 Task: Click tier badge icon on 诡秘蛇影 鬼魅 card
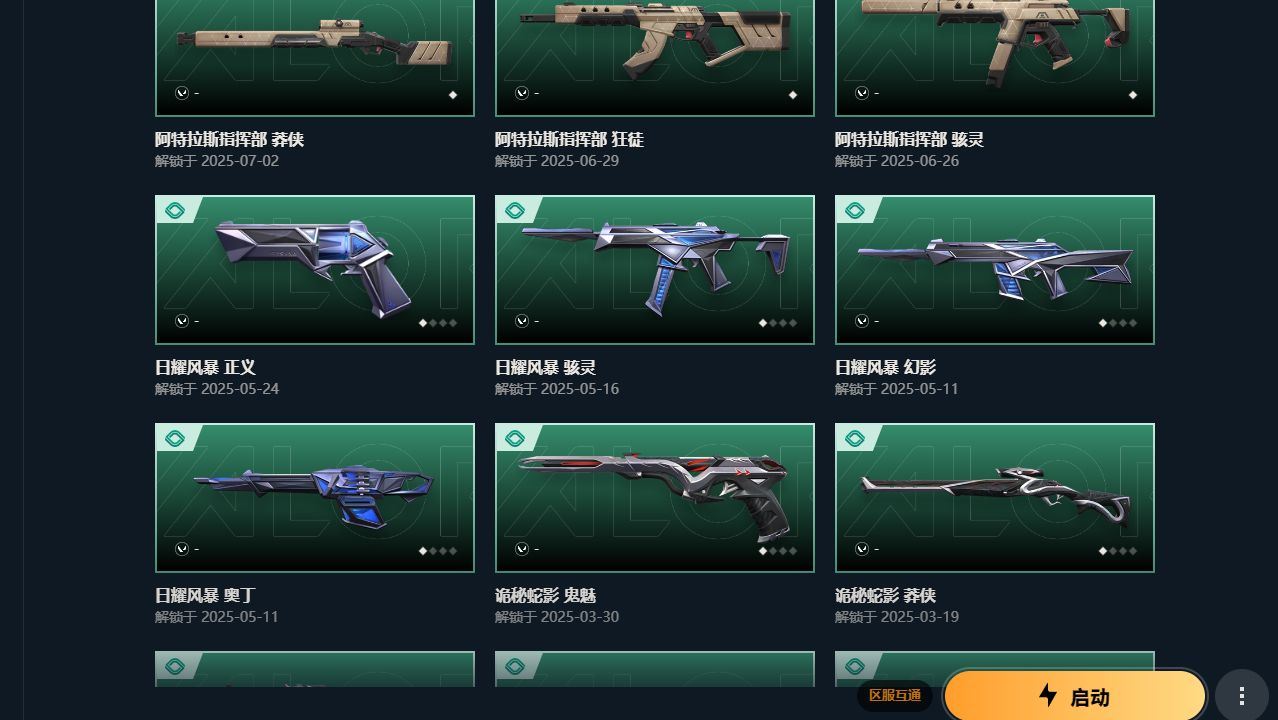pyautogui.click(x=515, y=439)
